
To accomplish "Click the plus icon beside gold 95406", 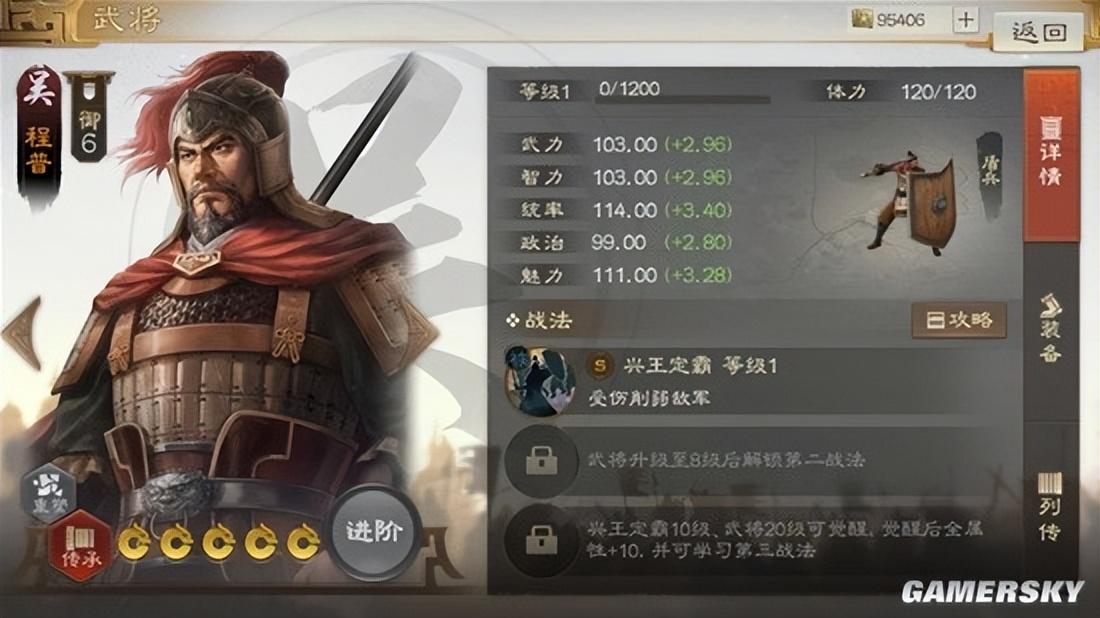I will point(965,20).
